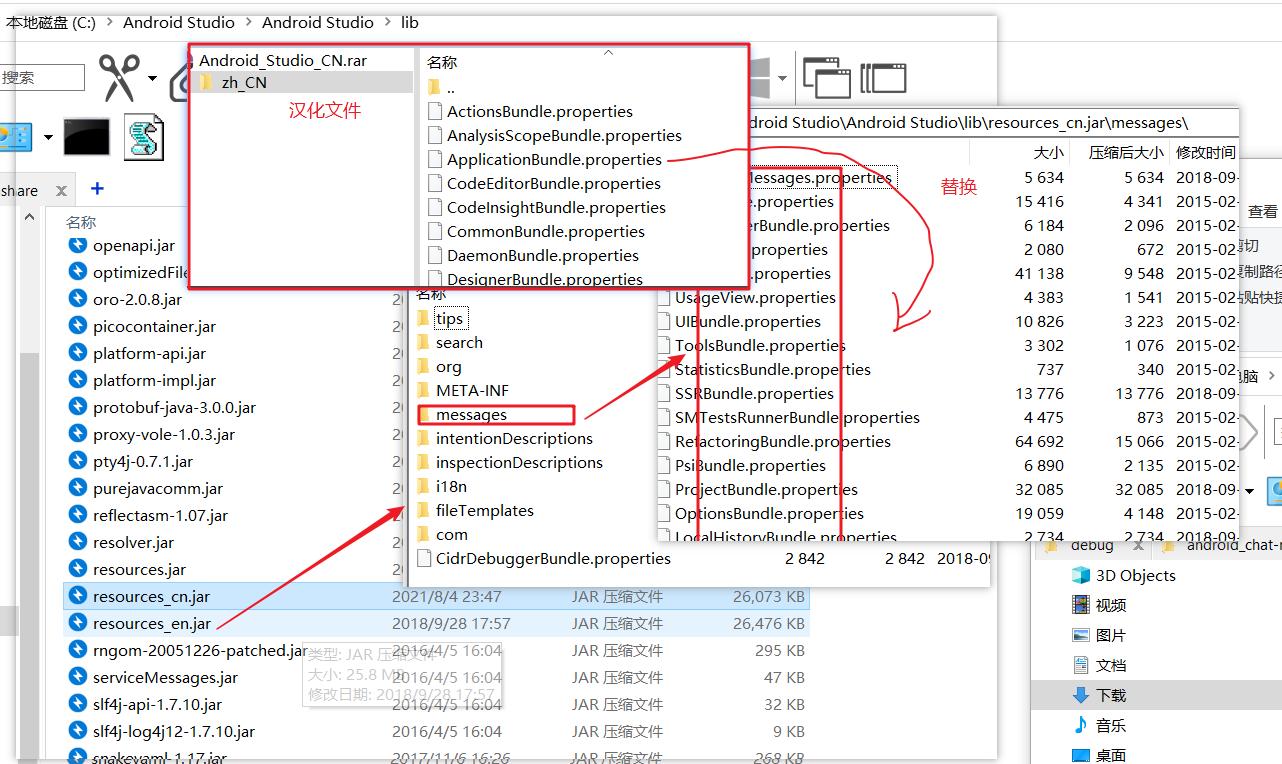Click the archive path address field
The image size is (1282, 764).
pyautogui.click(x=994, y=122)
